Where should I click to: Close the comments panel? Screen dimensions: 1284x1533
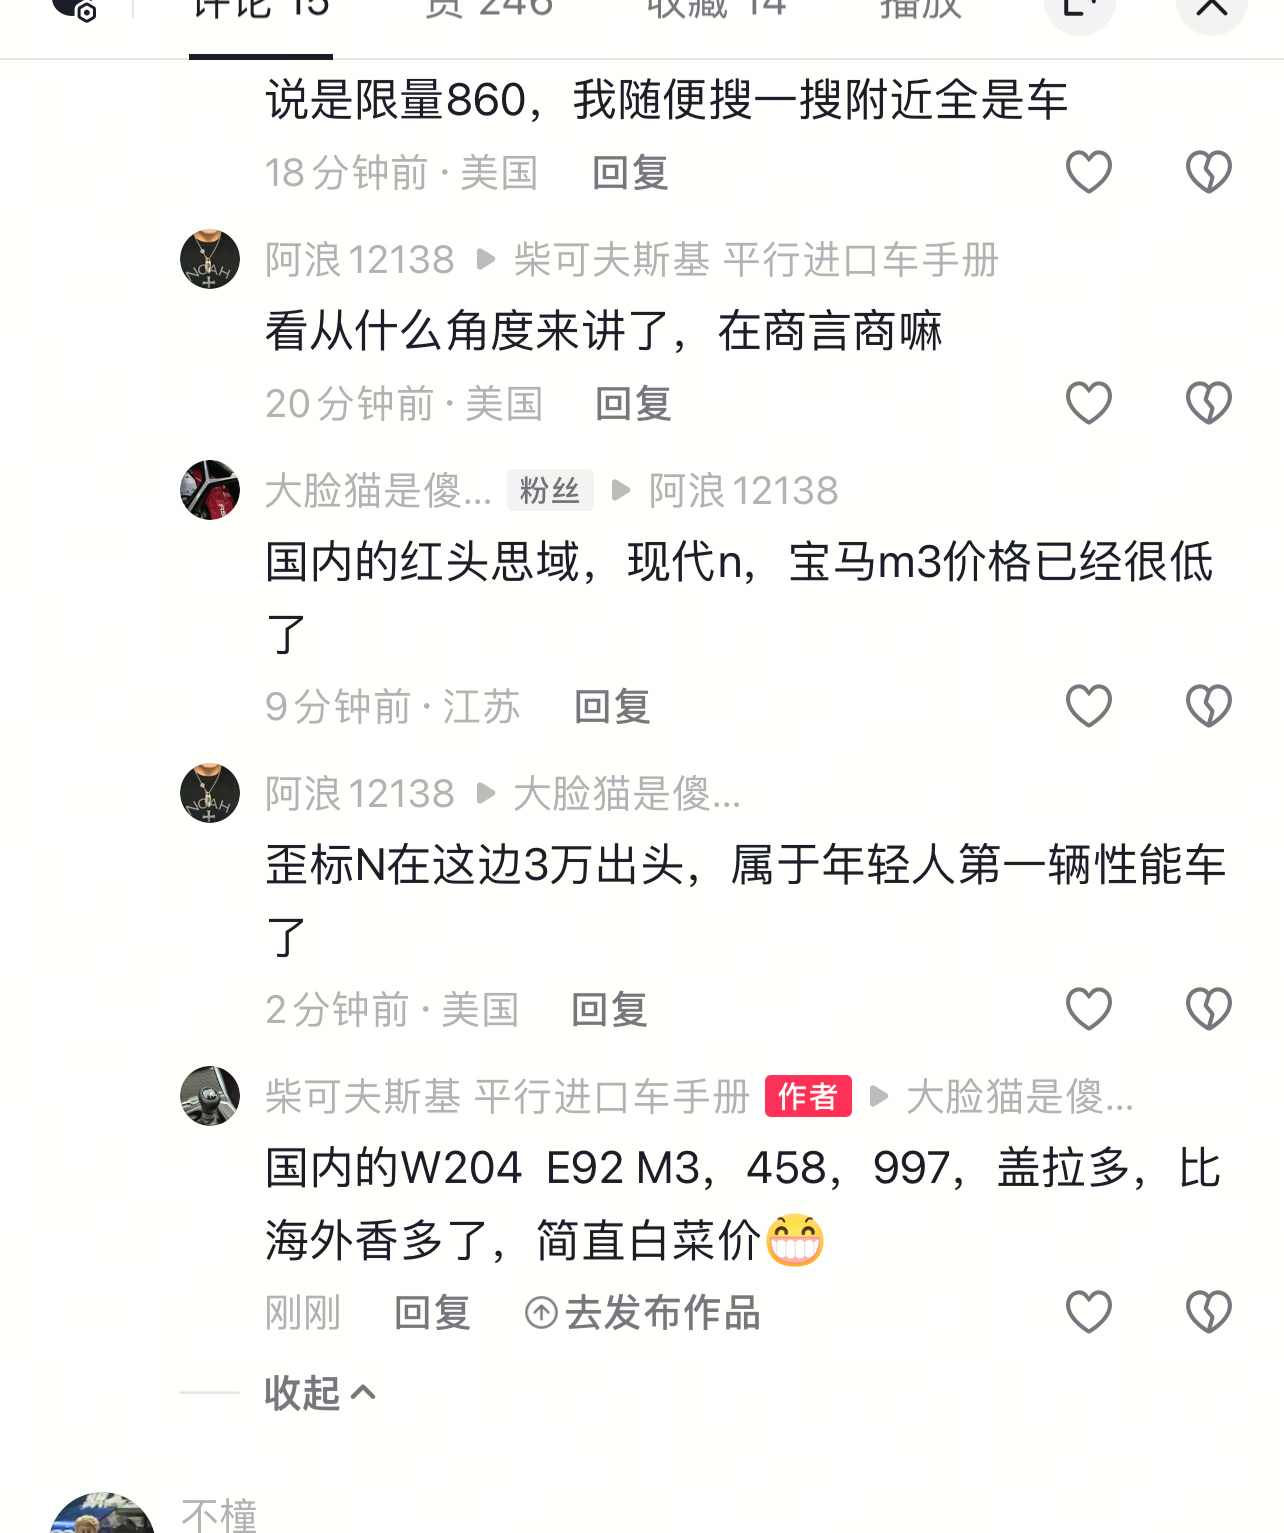(1211, 10)
